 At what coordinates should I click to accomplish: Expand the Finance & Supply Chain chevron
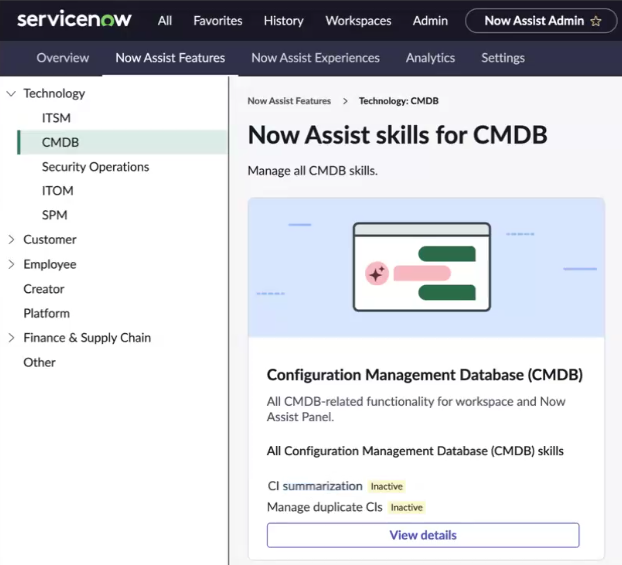tap(12, 338)
